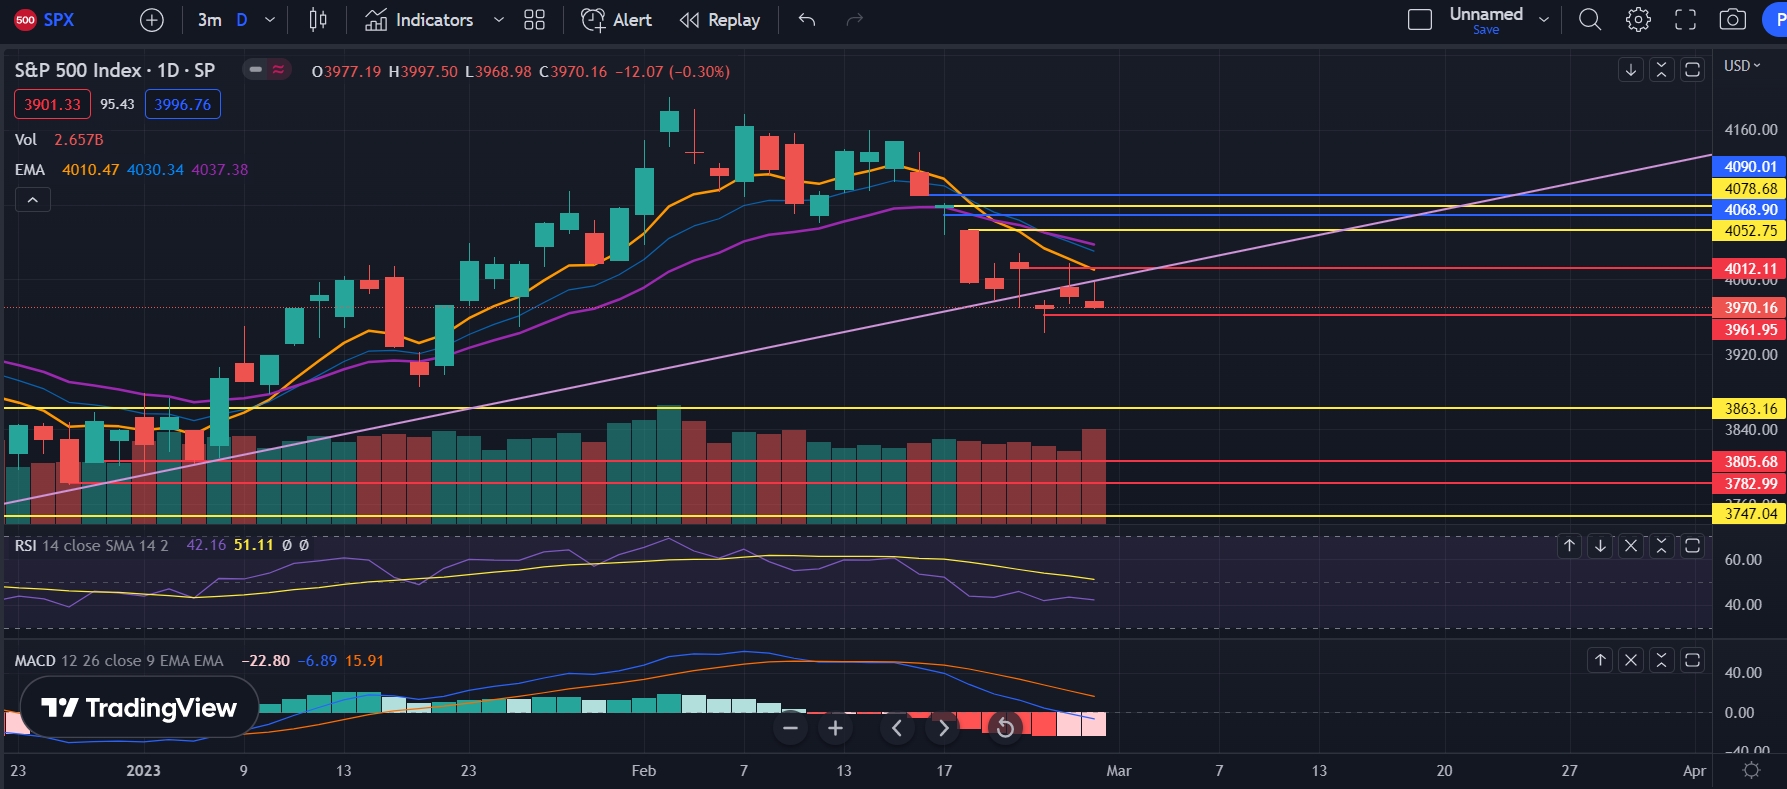
Task: Select the Vol indicator legend
Action: click(x=26, y=140)
